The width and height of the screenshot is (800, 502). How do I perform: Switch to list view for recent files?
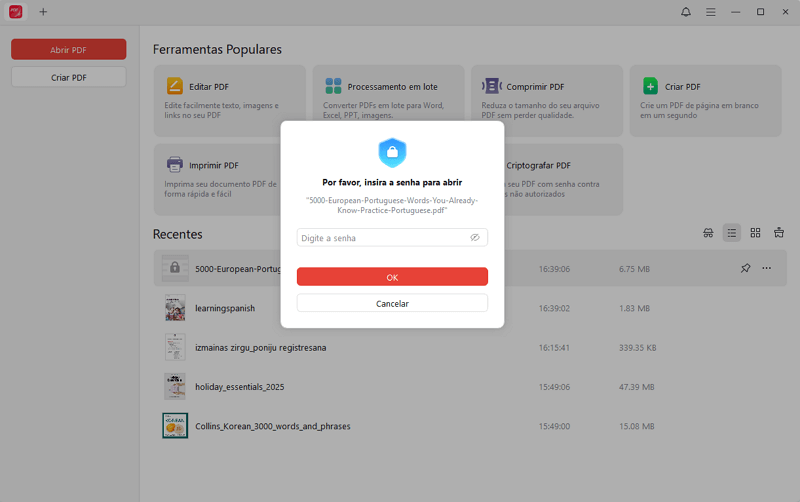coord(732,233)
